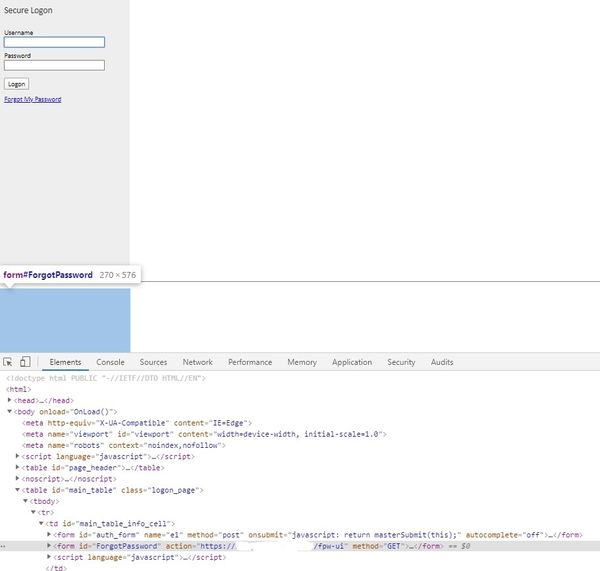The height and width of the screenshot is (571, 600).
Task: Switch to the Console tab
Action: 110,362
